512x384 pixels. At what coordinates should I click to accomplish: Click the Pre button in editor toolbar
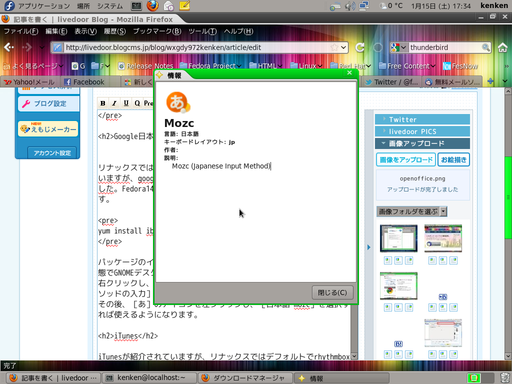pos(148,103)
